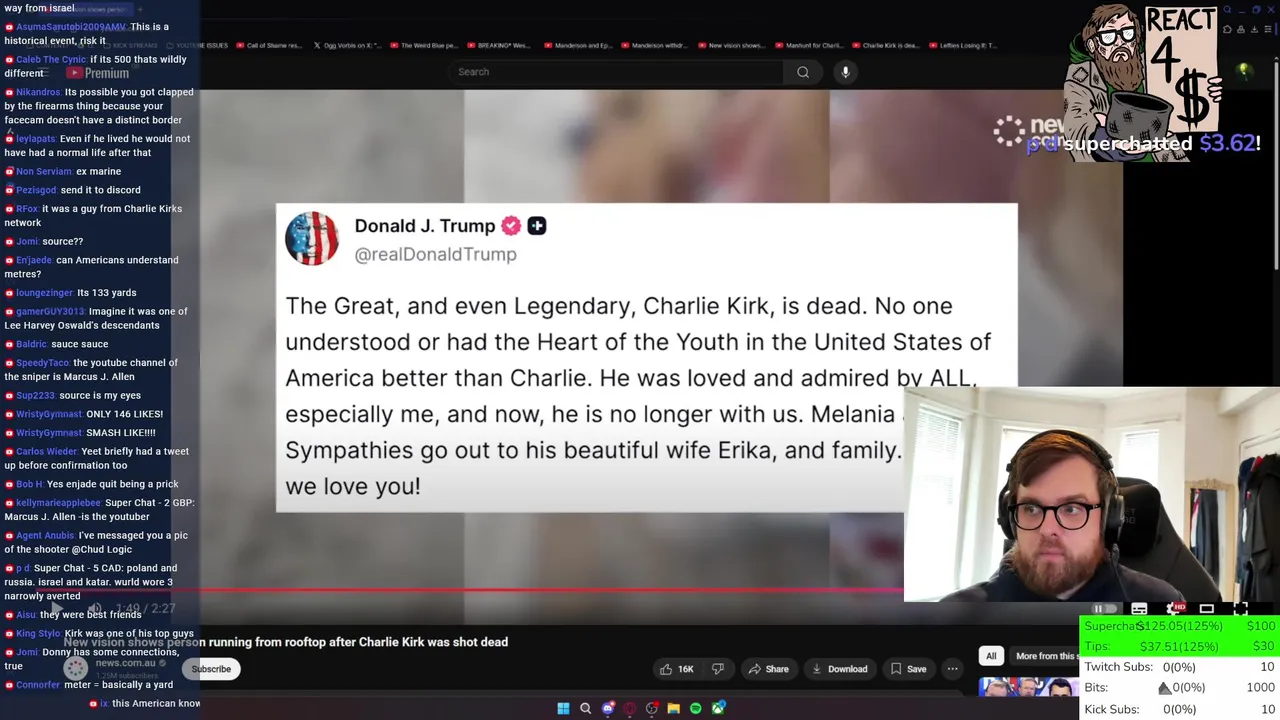
Task: Activate voice search microphone icon
Action: coord(845,72)
